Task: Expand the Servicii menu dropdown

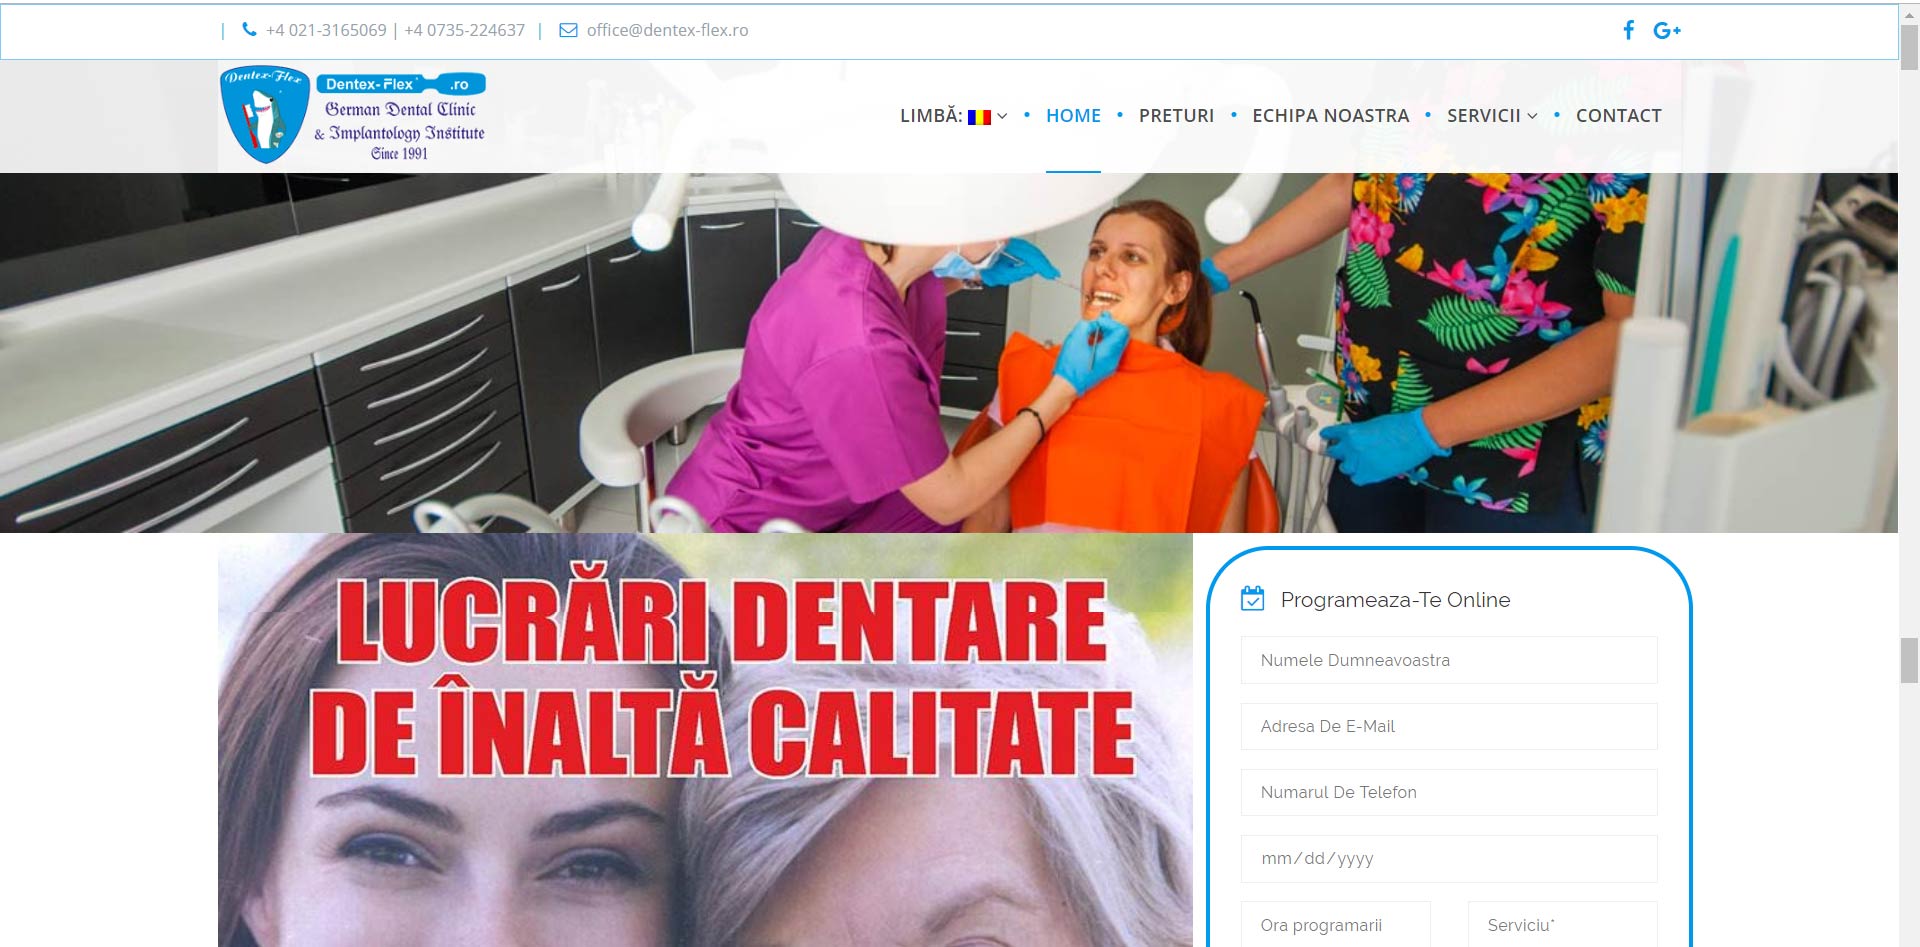Action: pyautogui.click(x=1491, y=116)
